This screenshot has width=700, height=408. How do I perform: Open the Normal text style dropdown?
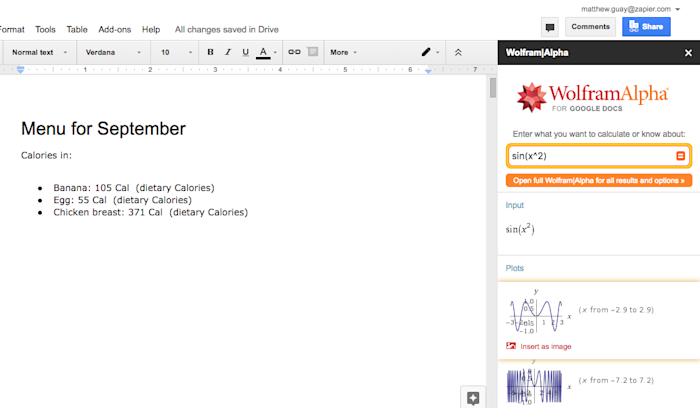click(39, 52)
